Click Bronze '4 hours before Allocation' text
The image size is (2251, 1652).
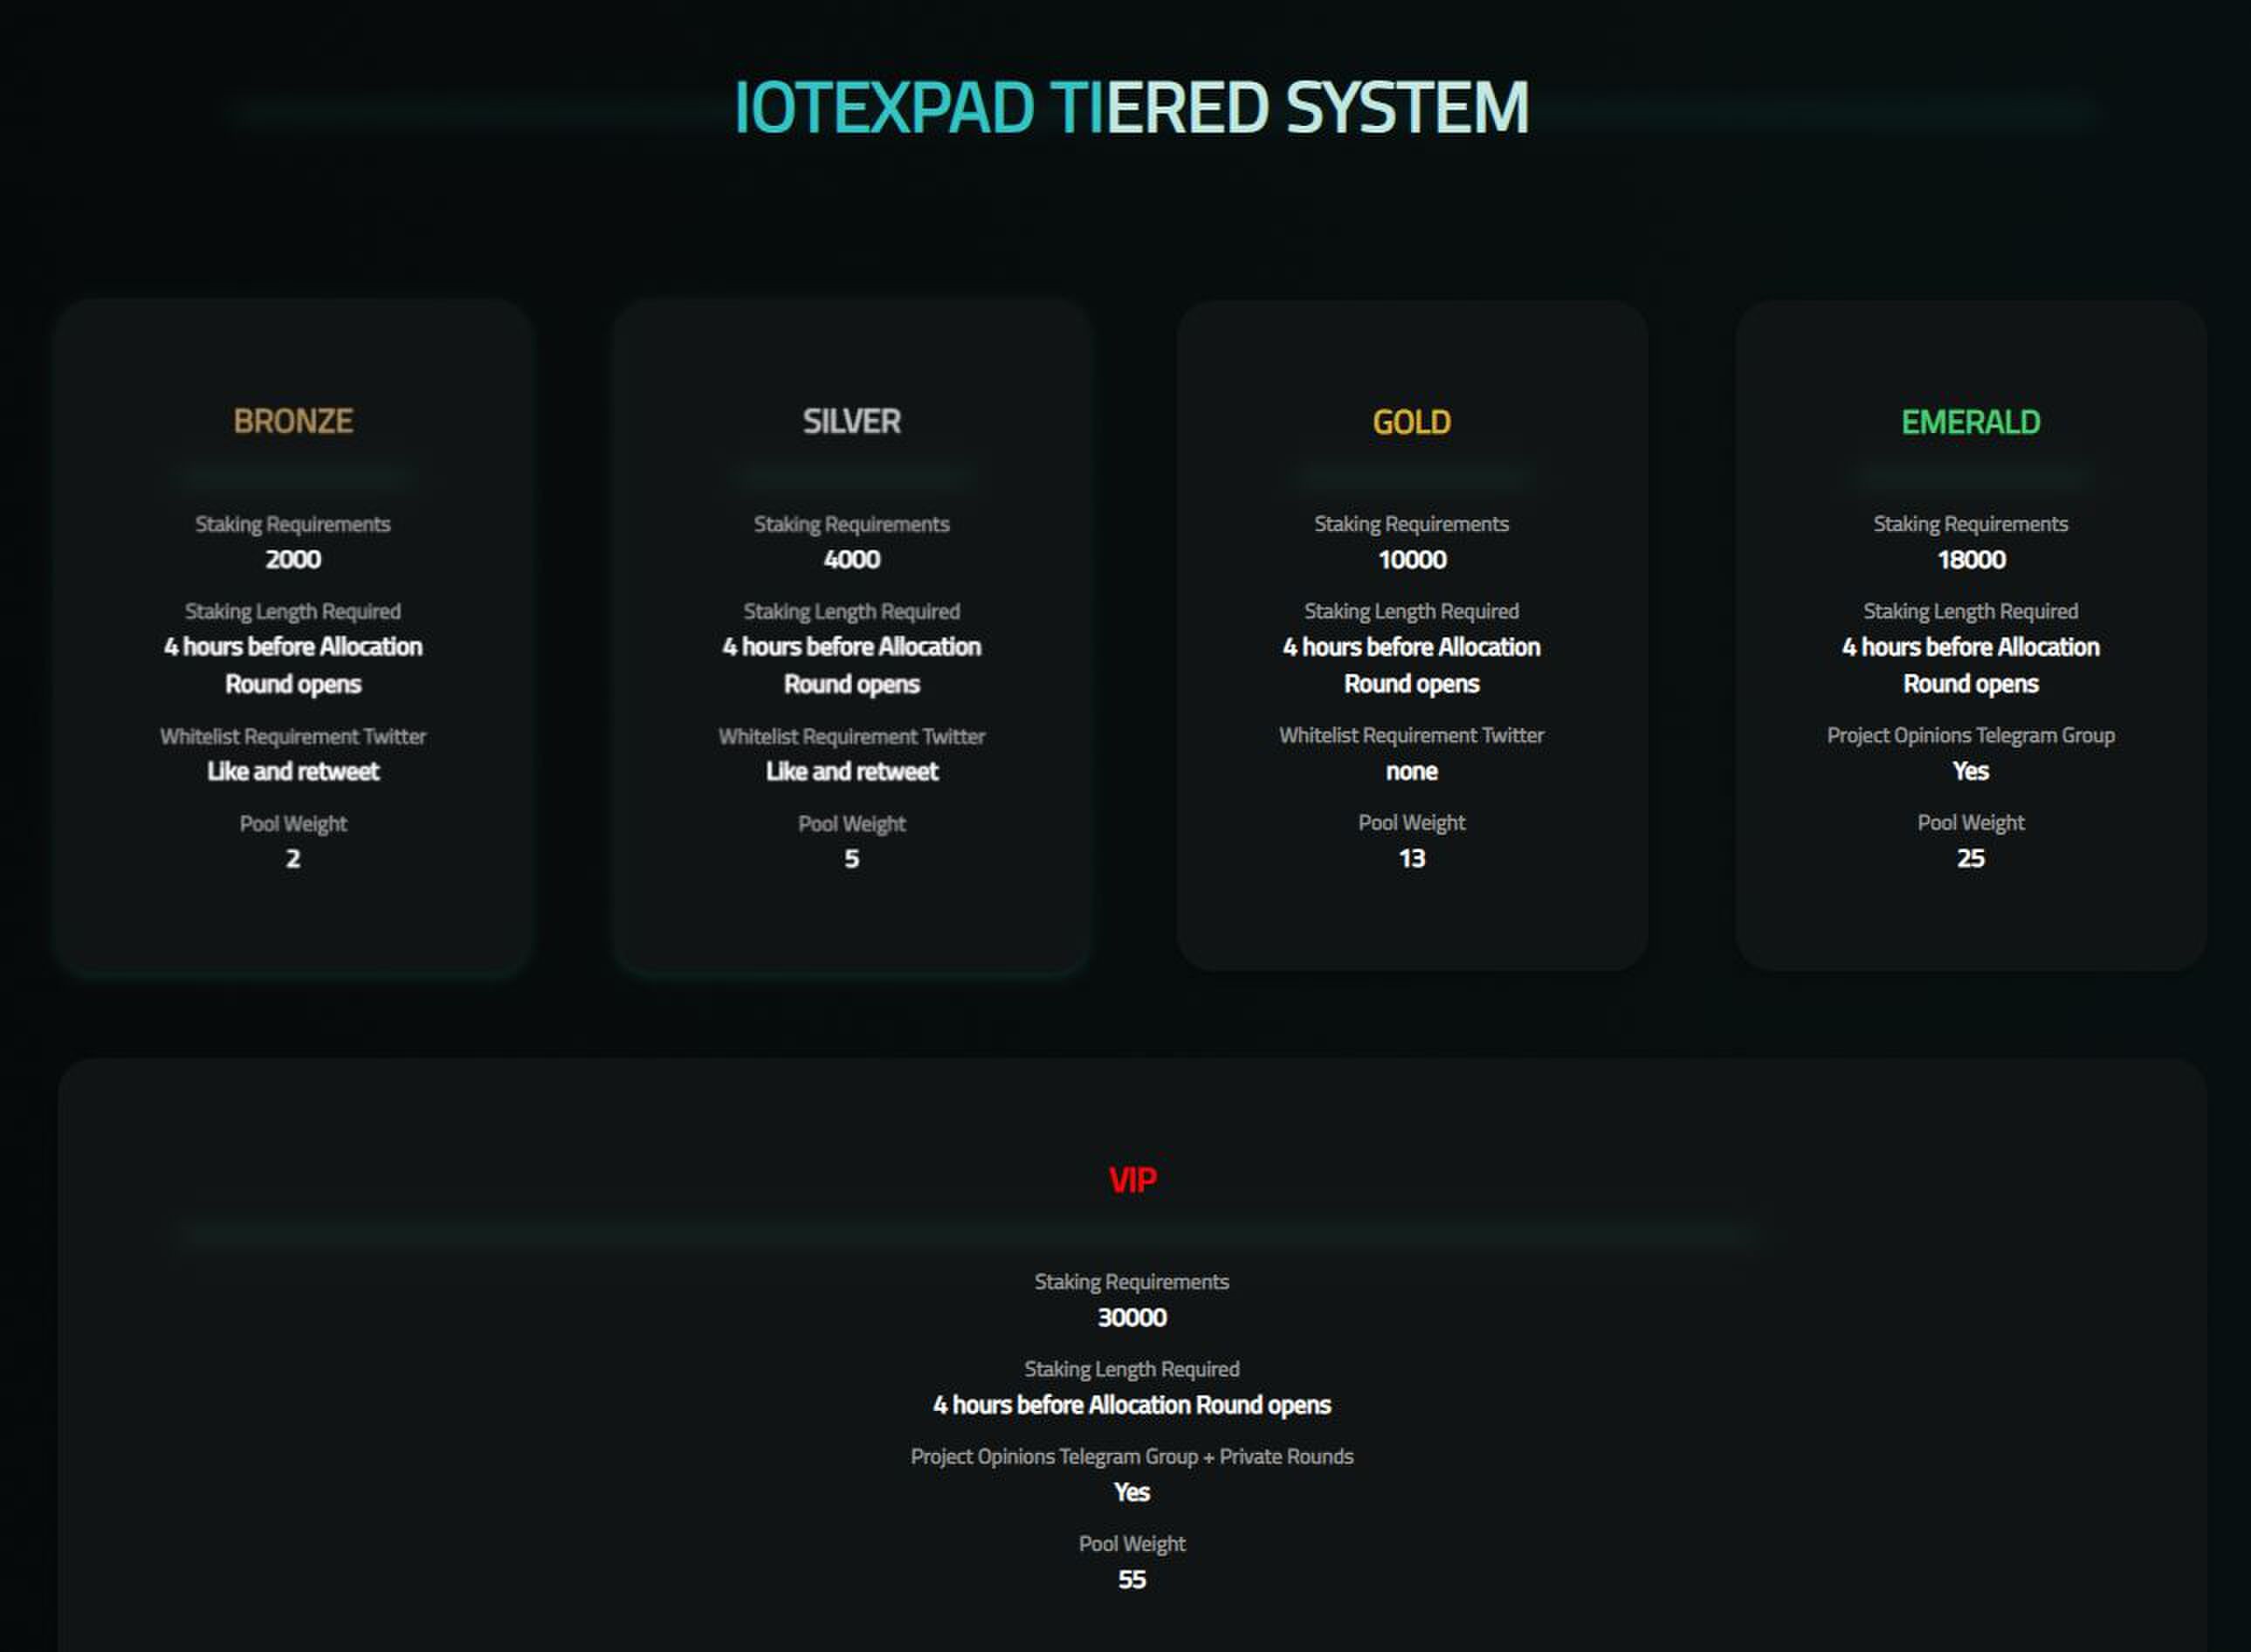tap(293, 647)
